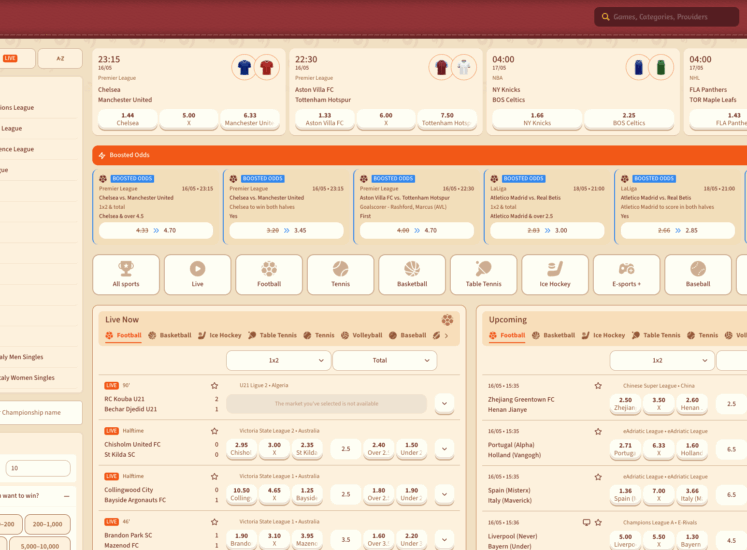This screenshot has width=747, height=550.
Task: Bet on Tottenham Hotspur at 7.50
Action: point(447,119)
